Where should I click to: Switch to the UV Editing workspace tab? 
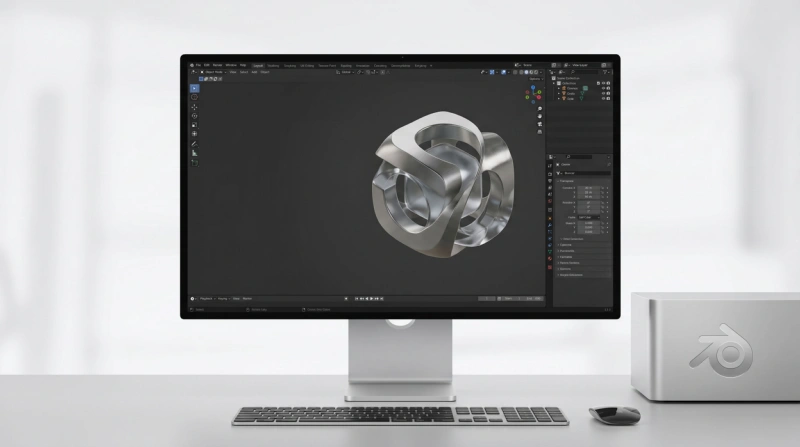(306, 66)
